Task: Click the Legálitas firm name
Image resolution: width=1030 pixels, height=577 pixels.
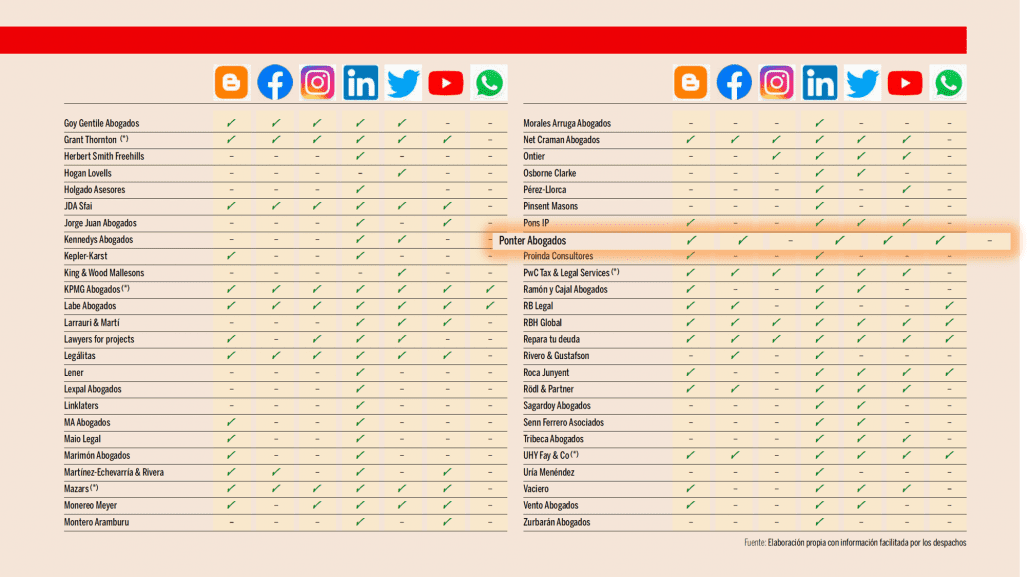Action: tap(82, 356)
